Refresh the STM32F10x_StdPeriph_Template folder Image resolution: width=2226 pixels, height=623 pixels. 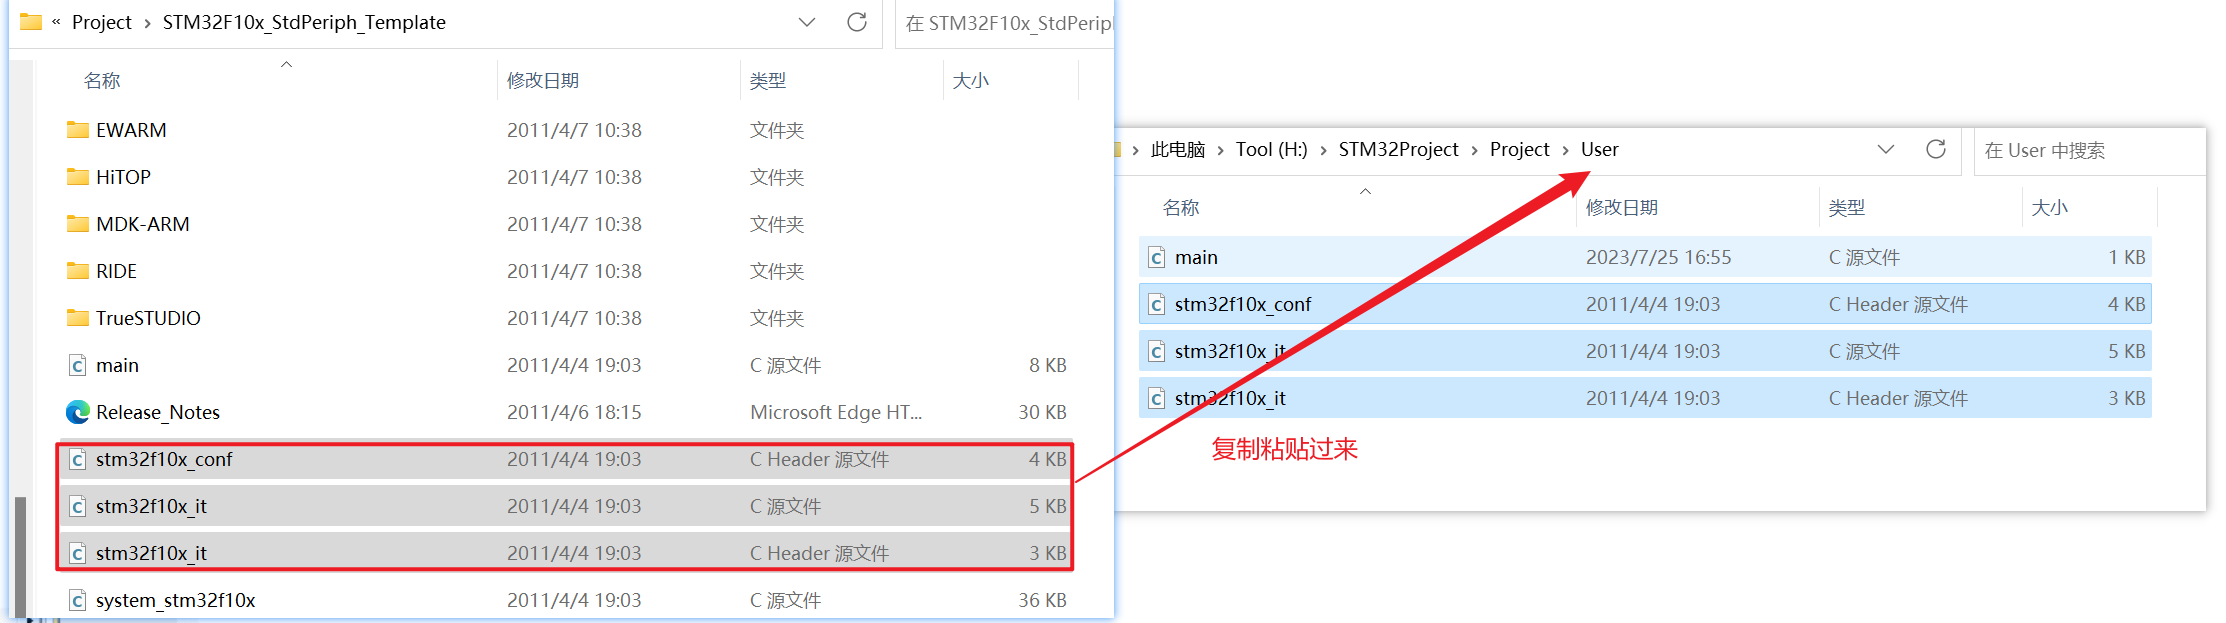tap(857, 22)
